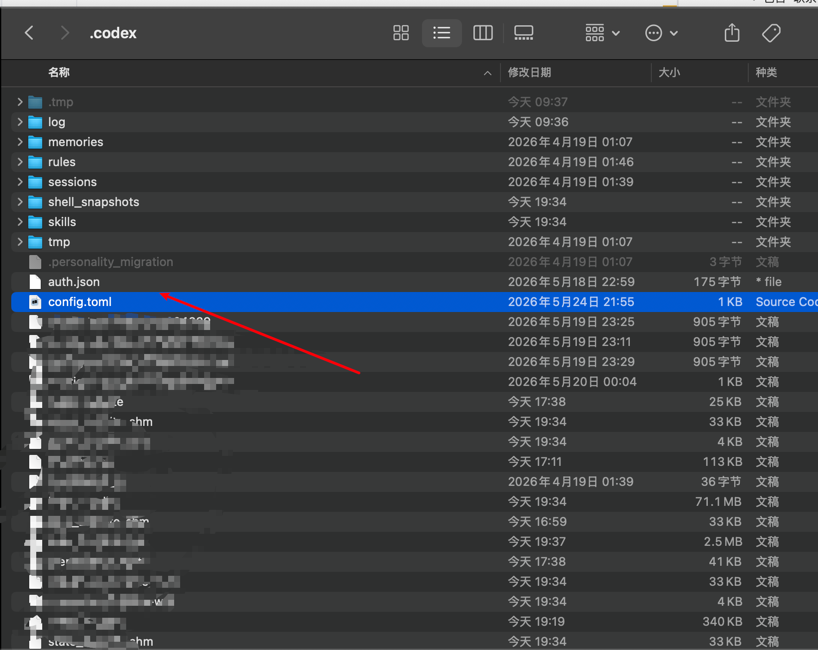Expand the tmp folder disclosure triangle
Image resolution: width=818 pixels, height=650 pixels.
(20, 242)
